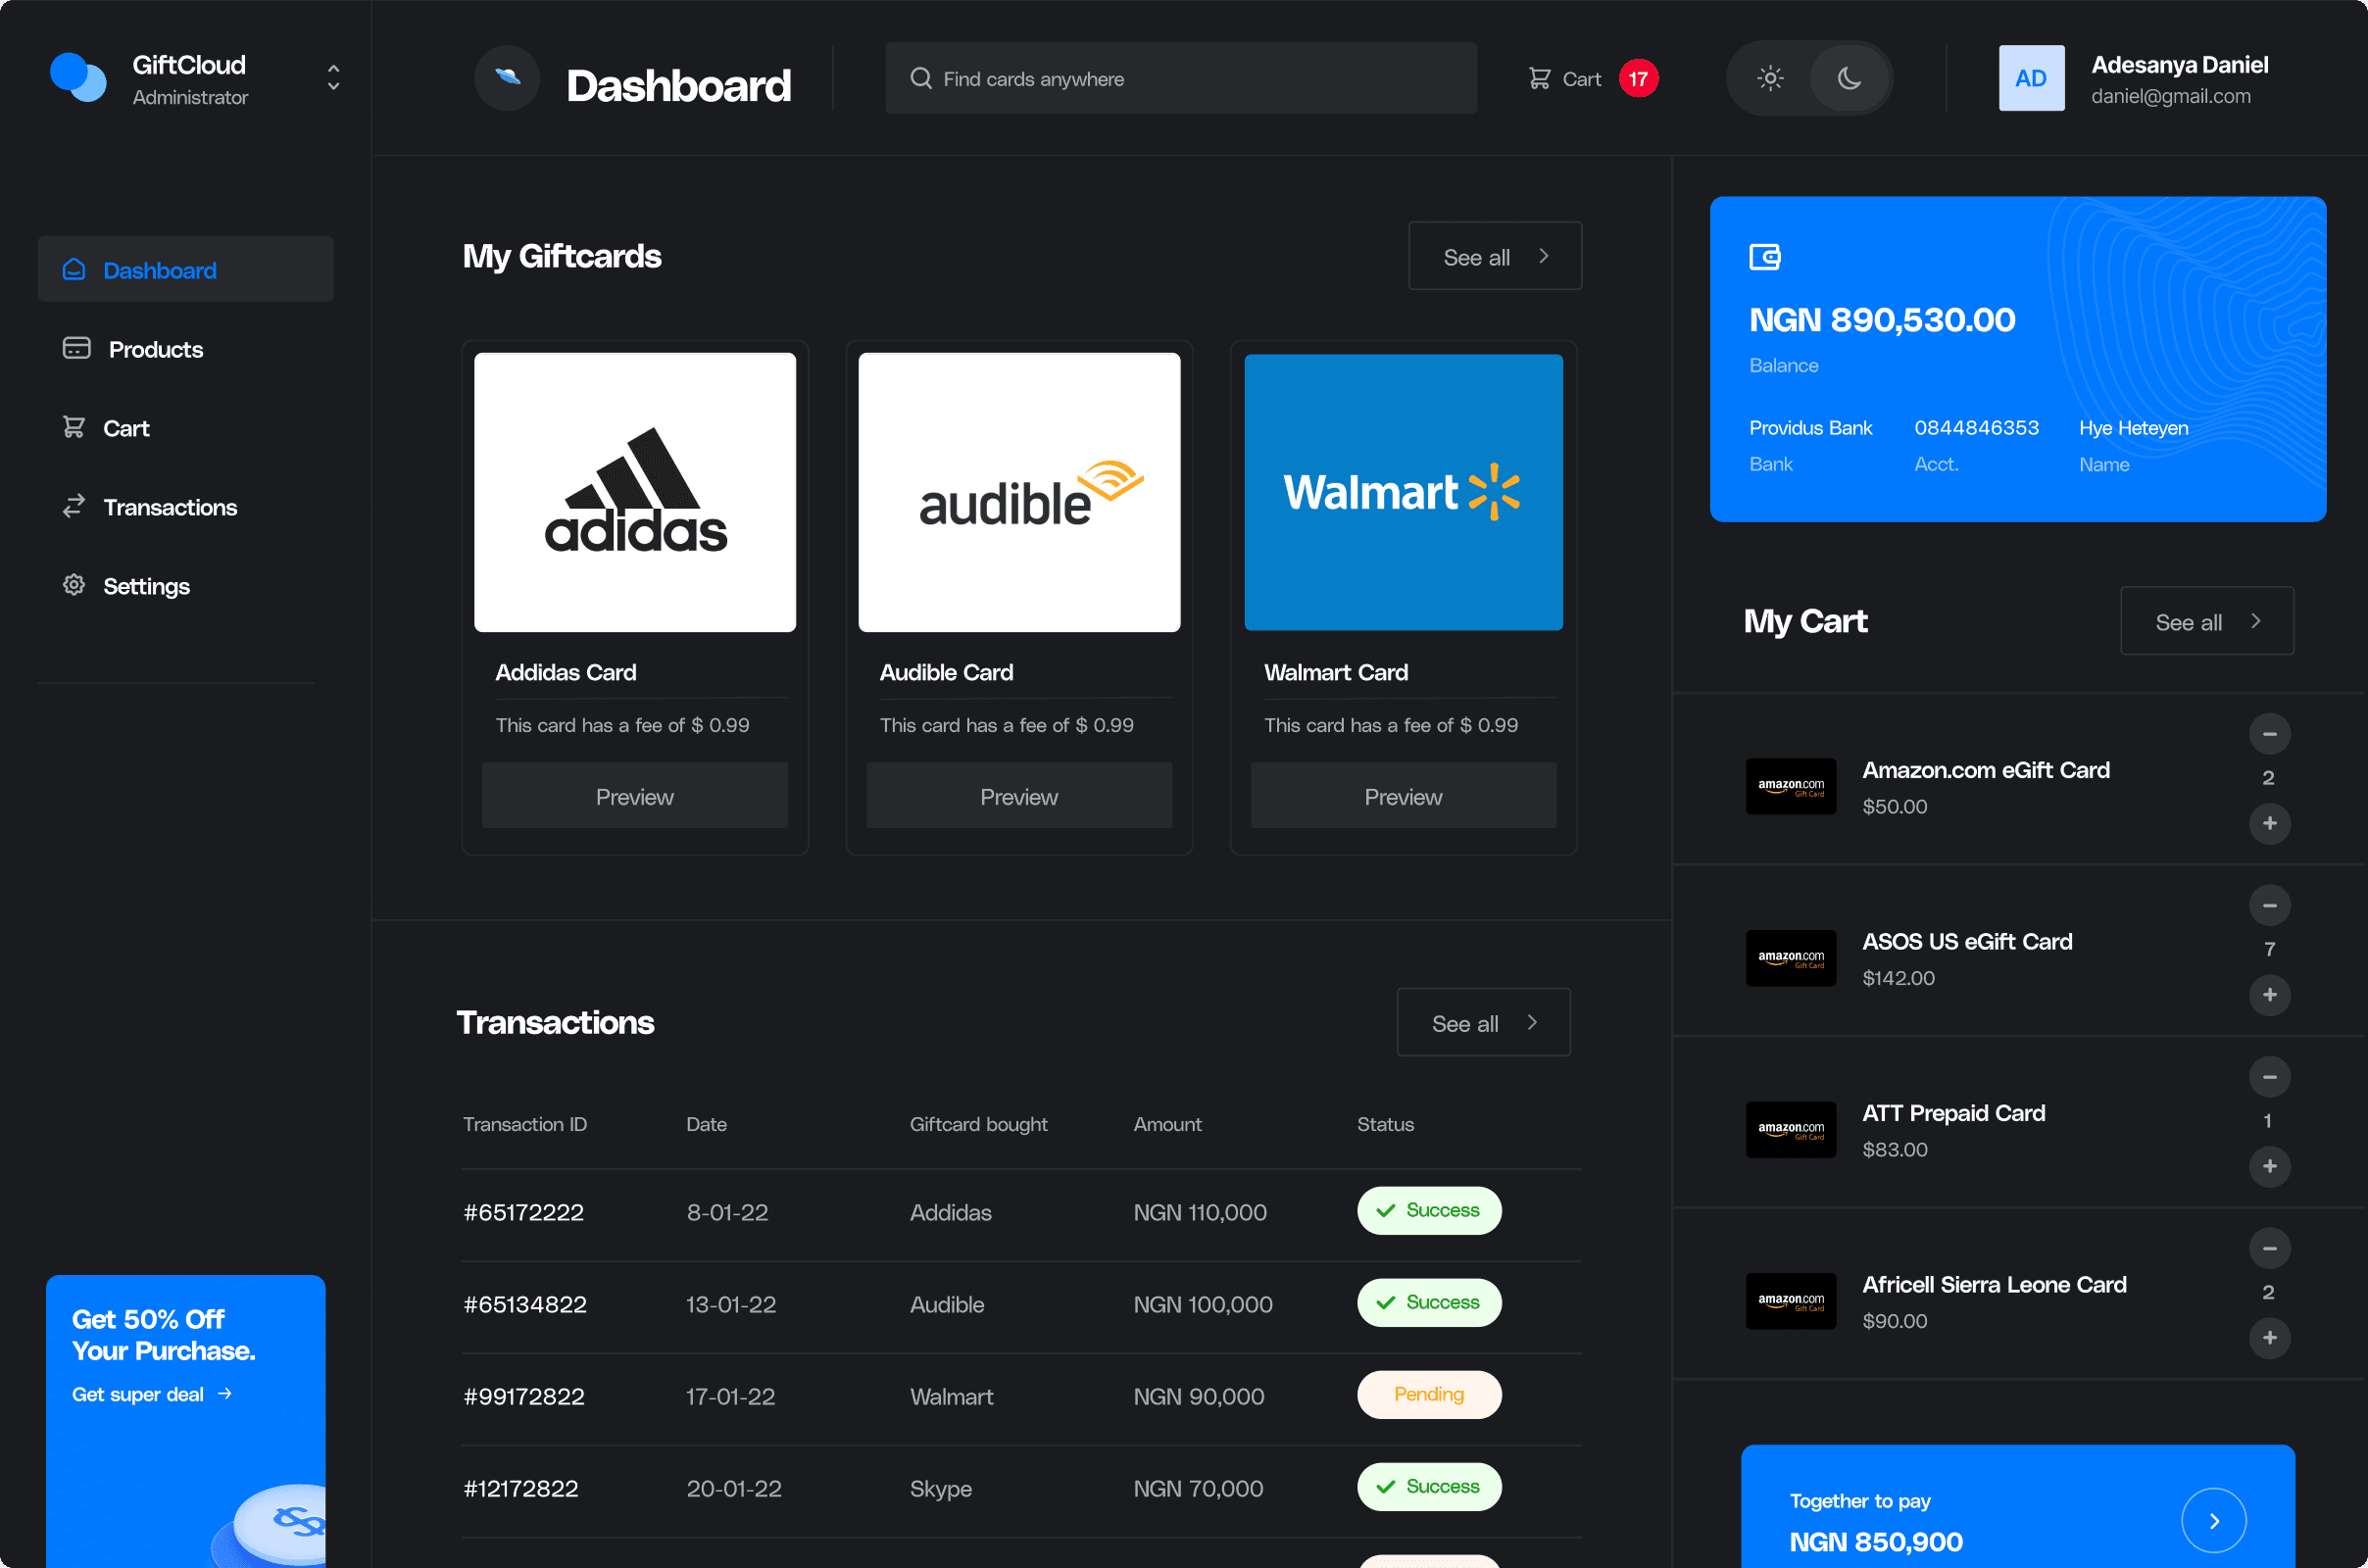Click the ATT Prepaid Card thumbnail
2368x1568 pixels.
pos(1791,1130)
